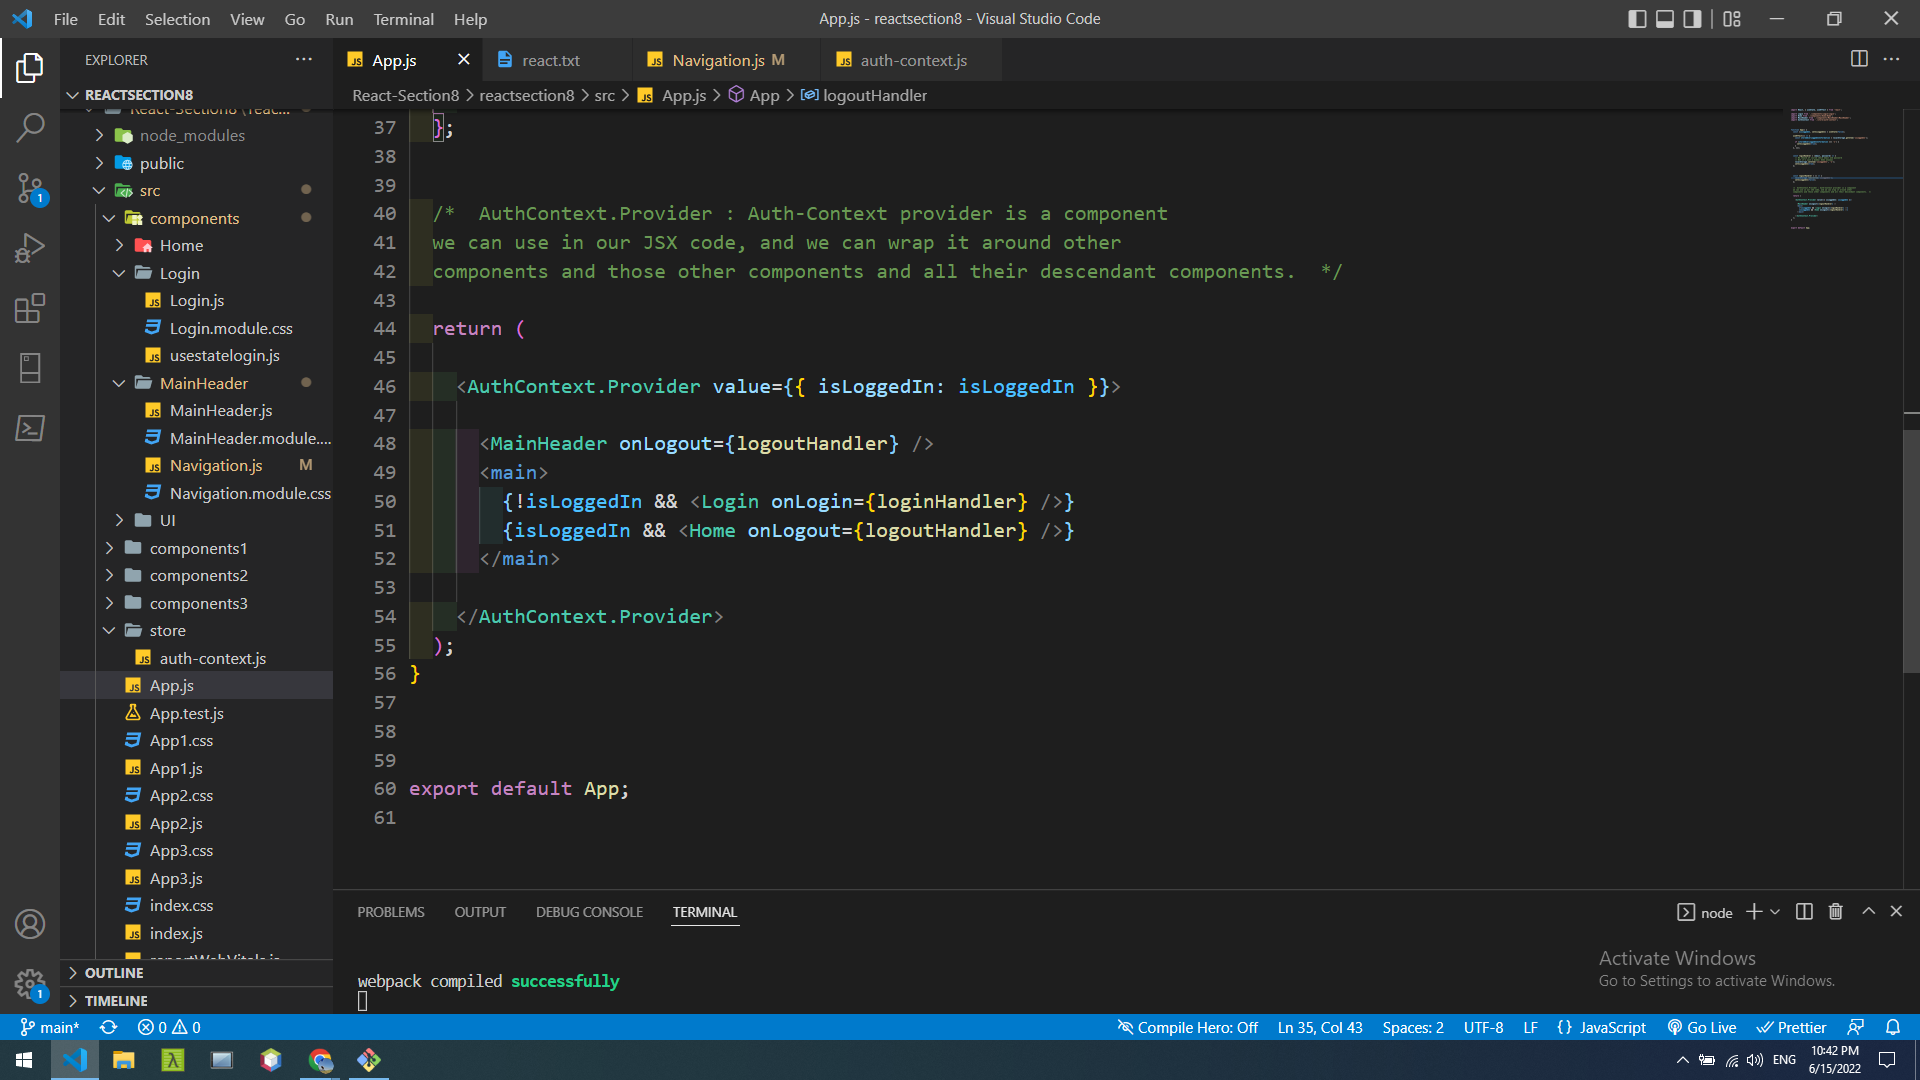
Task: Open Explorer Views and More Actions
Action: tap(304, 60)
